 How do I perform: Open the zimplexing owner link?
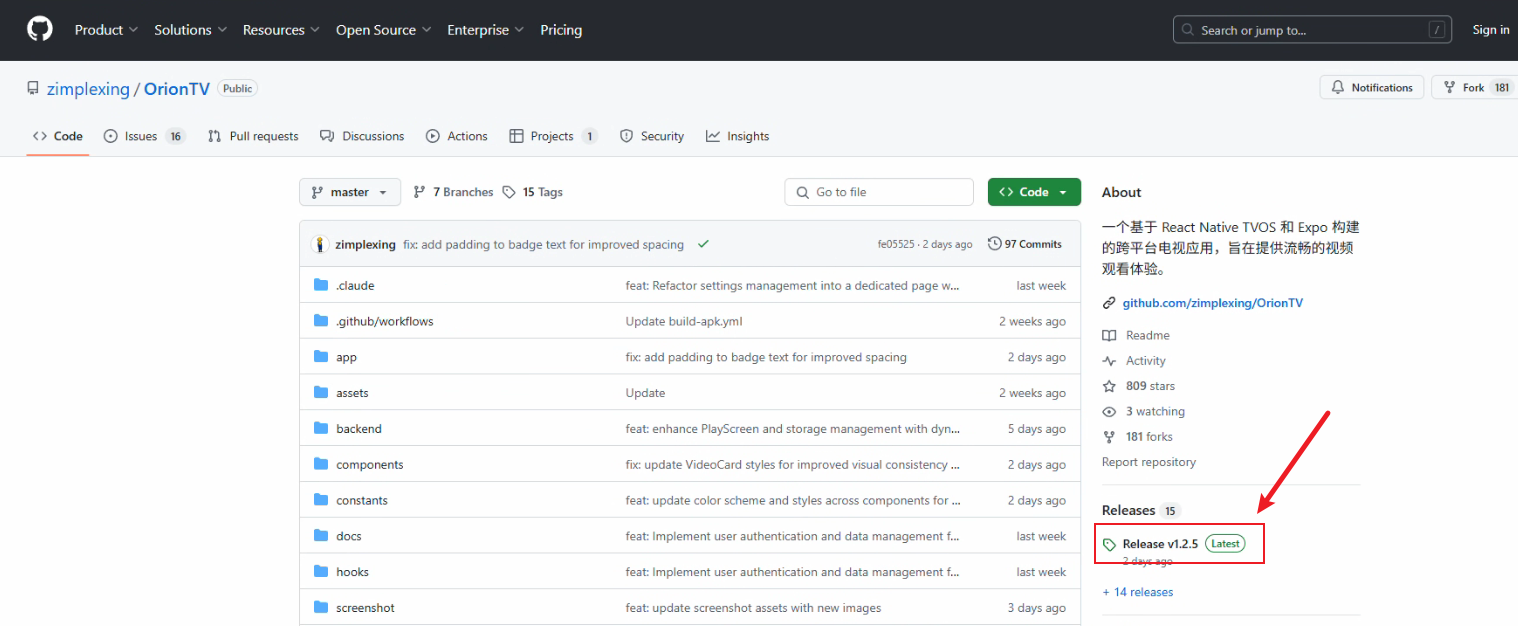coord(88,89)
